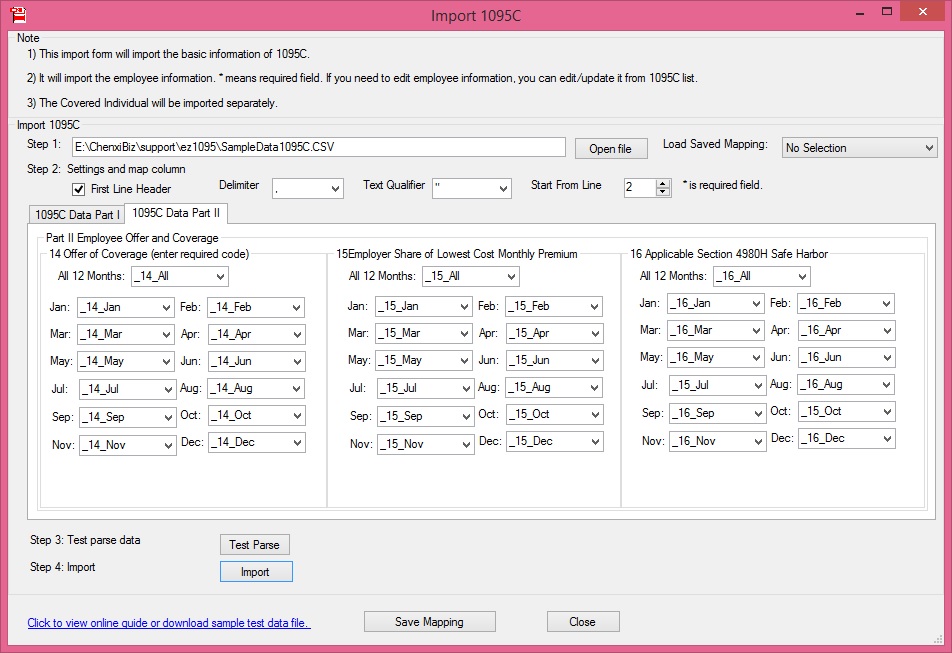The image size is (952, 653).
Task: Click the application icon in title bar
Action: [17, 14]
